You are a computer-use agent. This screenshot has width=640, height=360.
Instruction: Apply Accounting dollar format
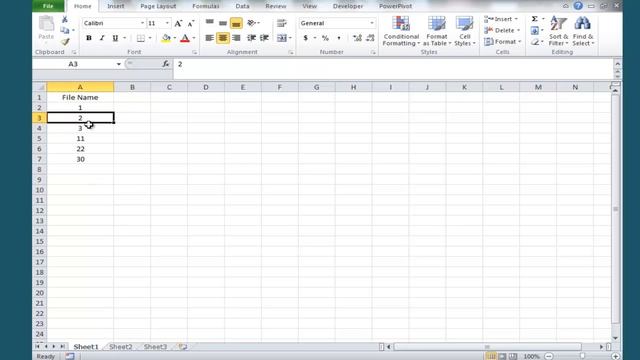[x=305, y=38]
